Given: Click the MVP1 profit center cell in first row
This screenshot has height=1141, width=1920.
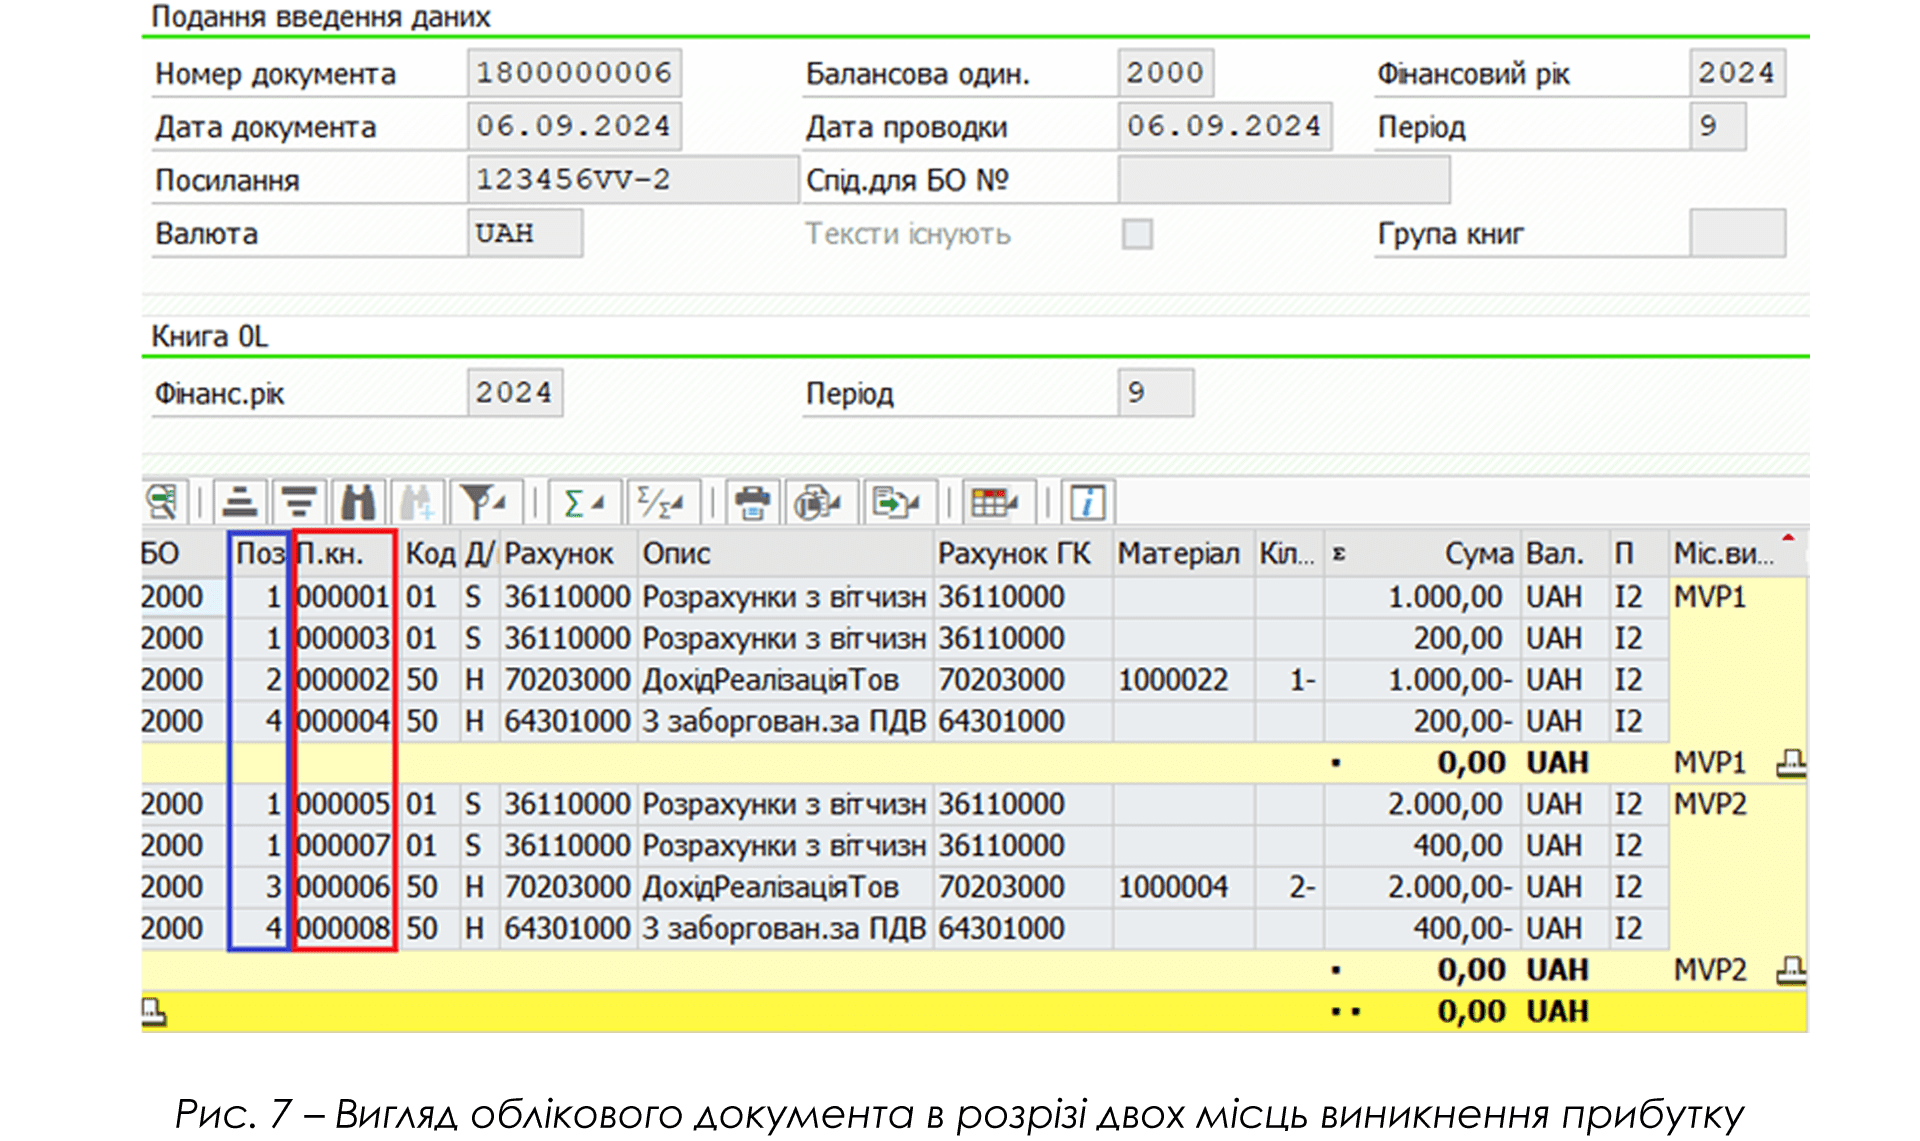Looking at the screenshot, I should click(x=1736, y=597).
